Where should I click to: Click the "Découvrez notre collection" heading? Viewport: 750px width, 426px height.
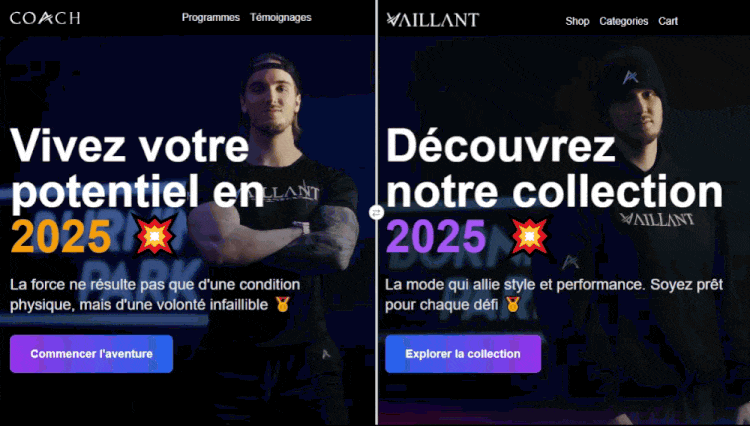click(x=554, y=168)
